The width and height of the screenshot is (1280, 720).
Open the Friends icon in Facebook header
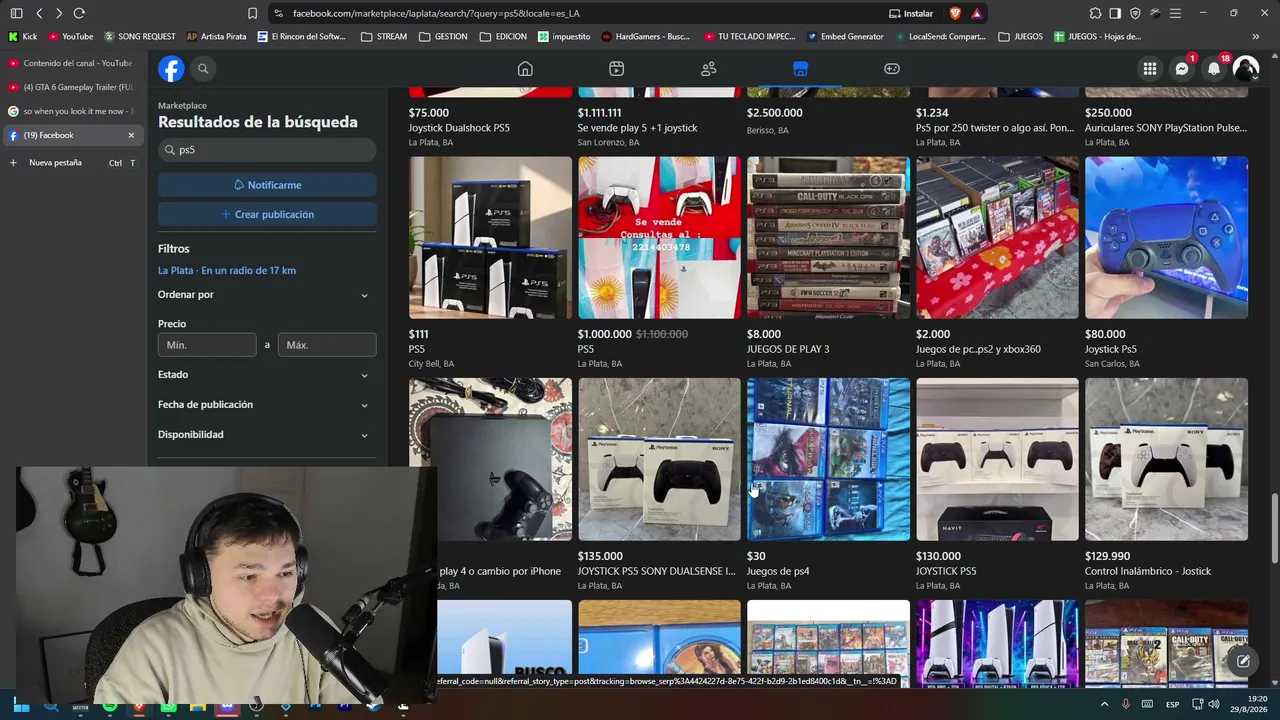[708, 69]
